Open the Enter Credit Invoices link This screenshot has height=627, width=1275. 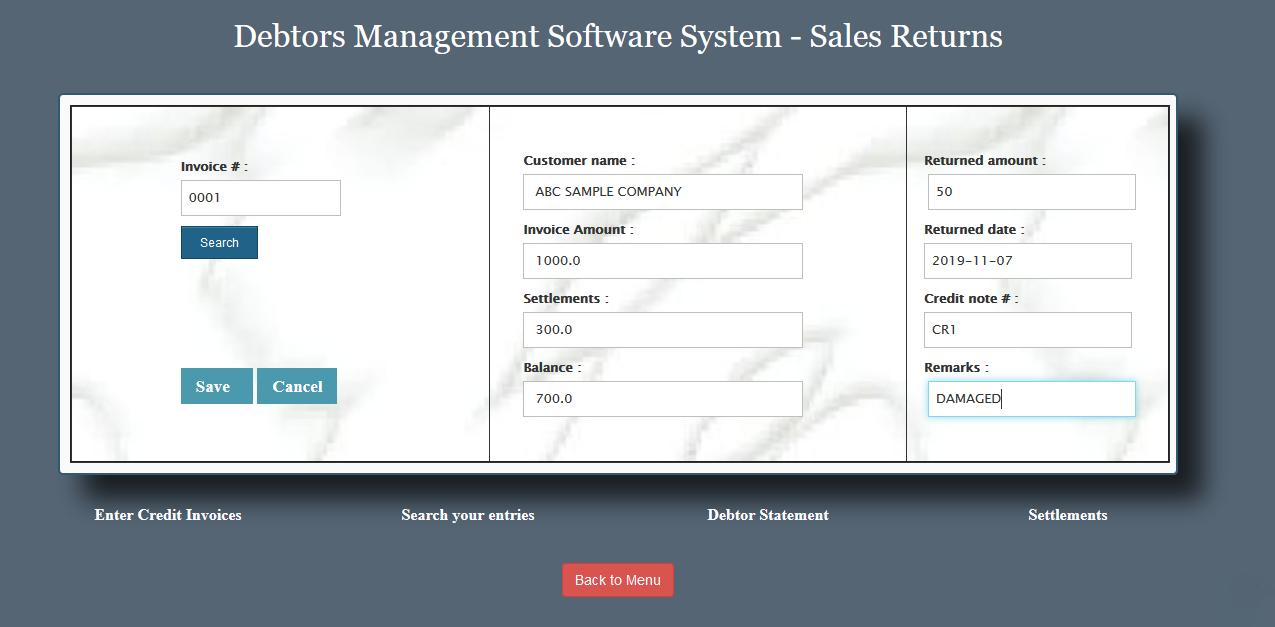tap(168, 515)
